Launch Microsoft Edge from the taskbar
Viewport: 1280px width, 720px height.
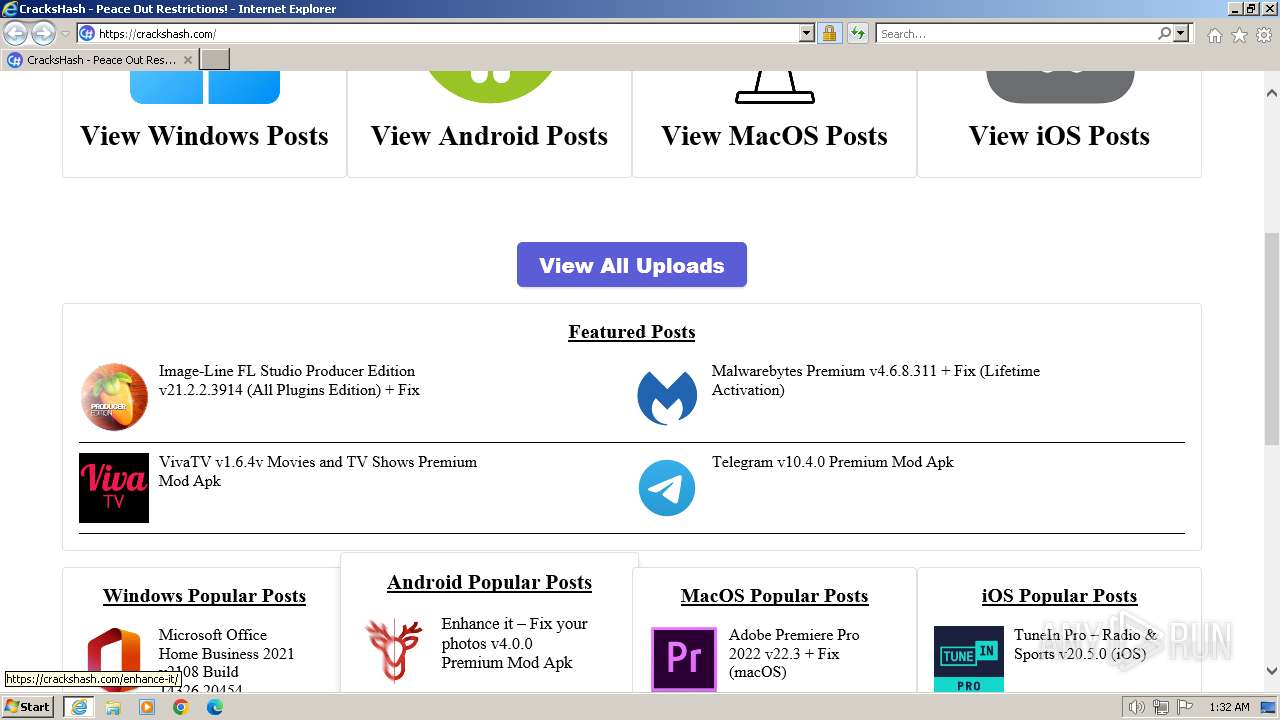[x=215, y=707]
